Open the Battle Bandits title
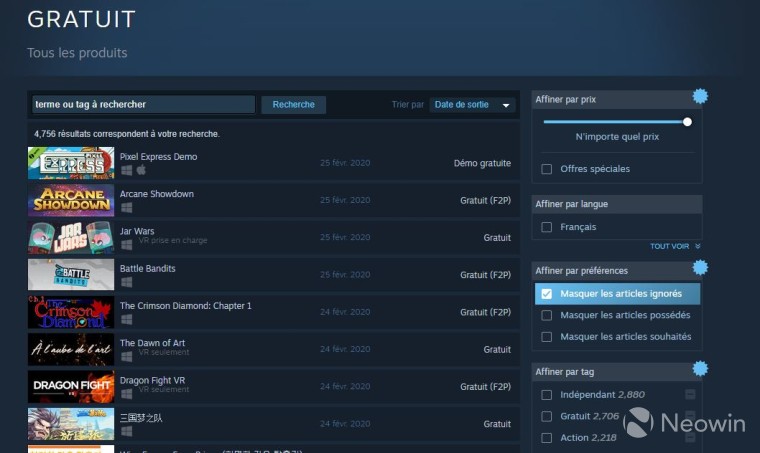Screen dimensions: 760x453 coord(147,268)
